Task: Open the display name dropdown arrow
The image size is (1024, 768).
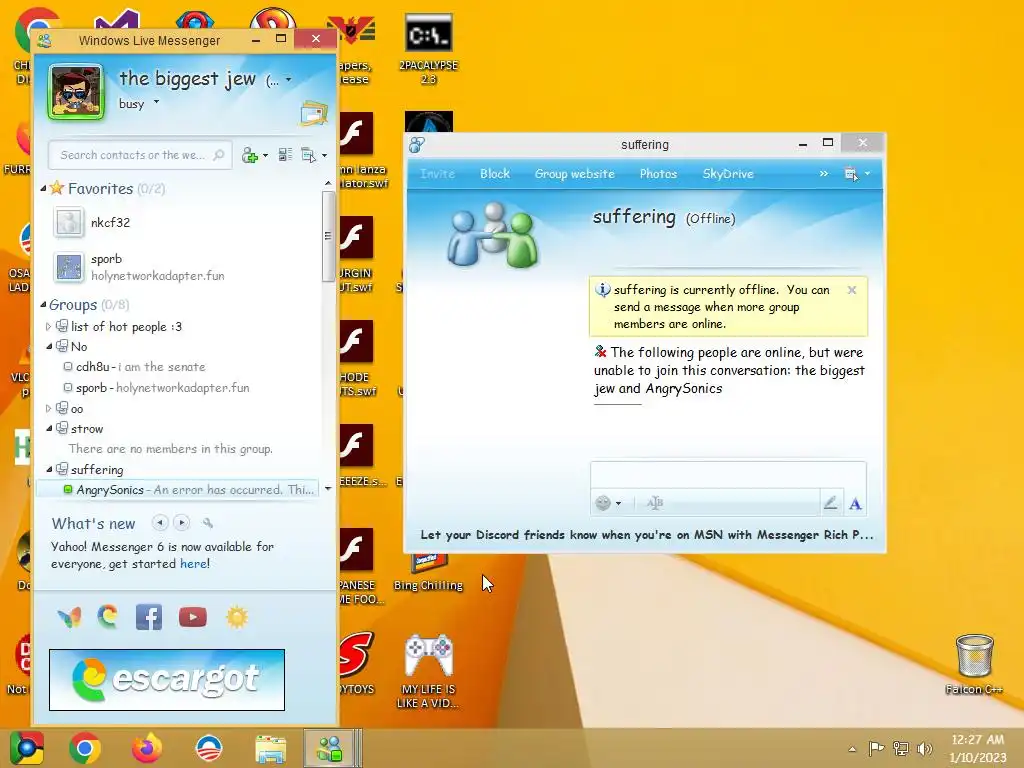Action: pyautogui.click(x=289, y=80)
